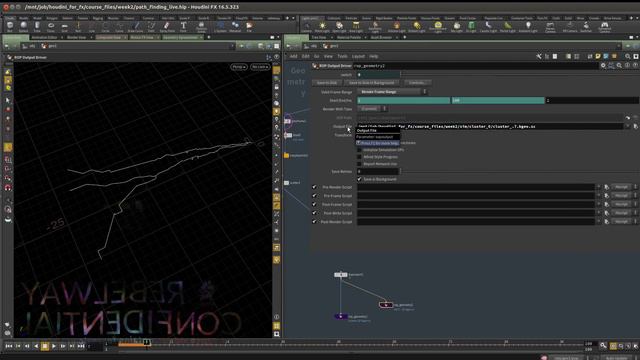The image size is (640, 360).
Task: Select the highlighted rop_geometry2 node
Action: click(x=386, y=305)
